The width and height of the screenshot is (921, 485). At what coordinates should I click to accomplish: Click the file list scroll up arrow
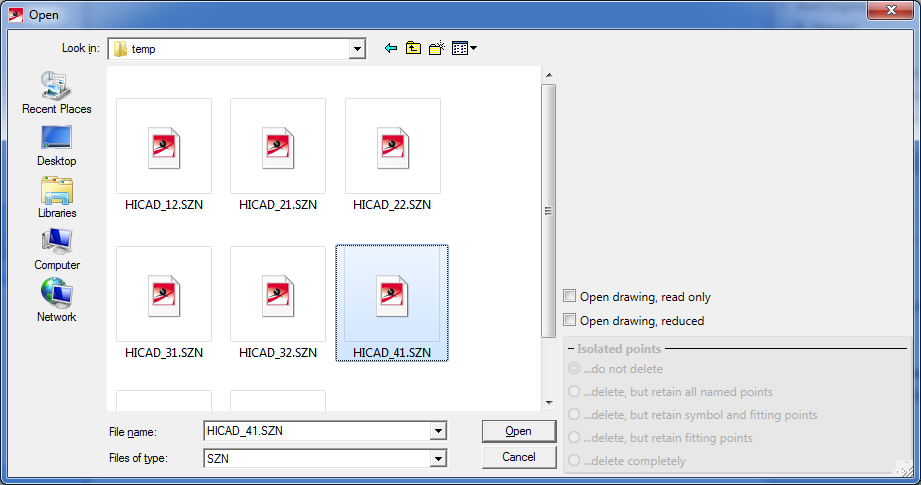point(549,75)
